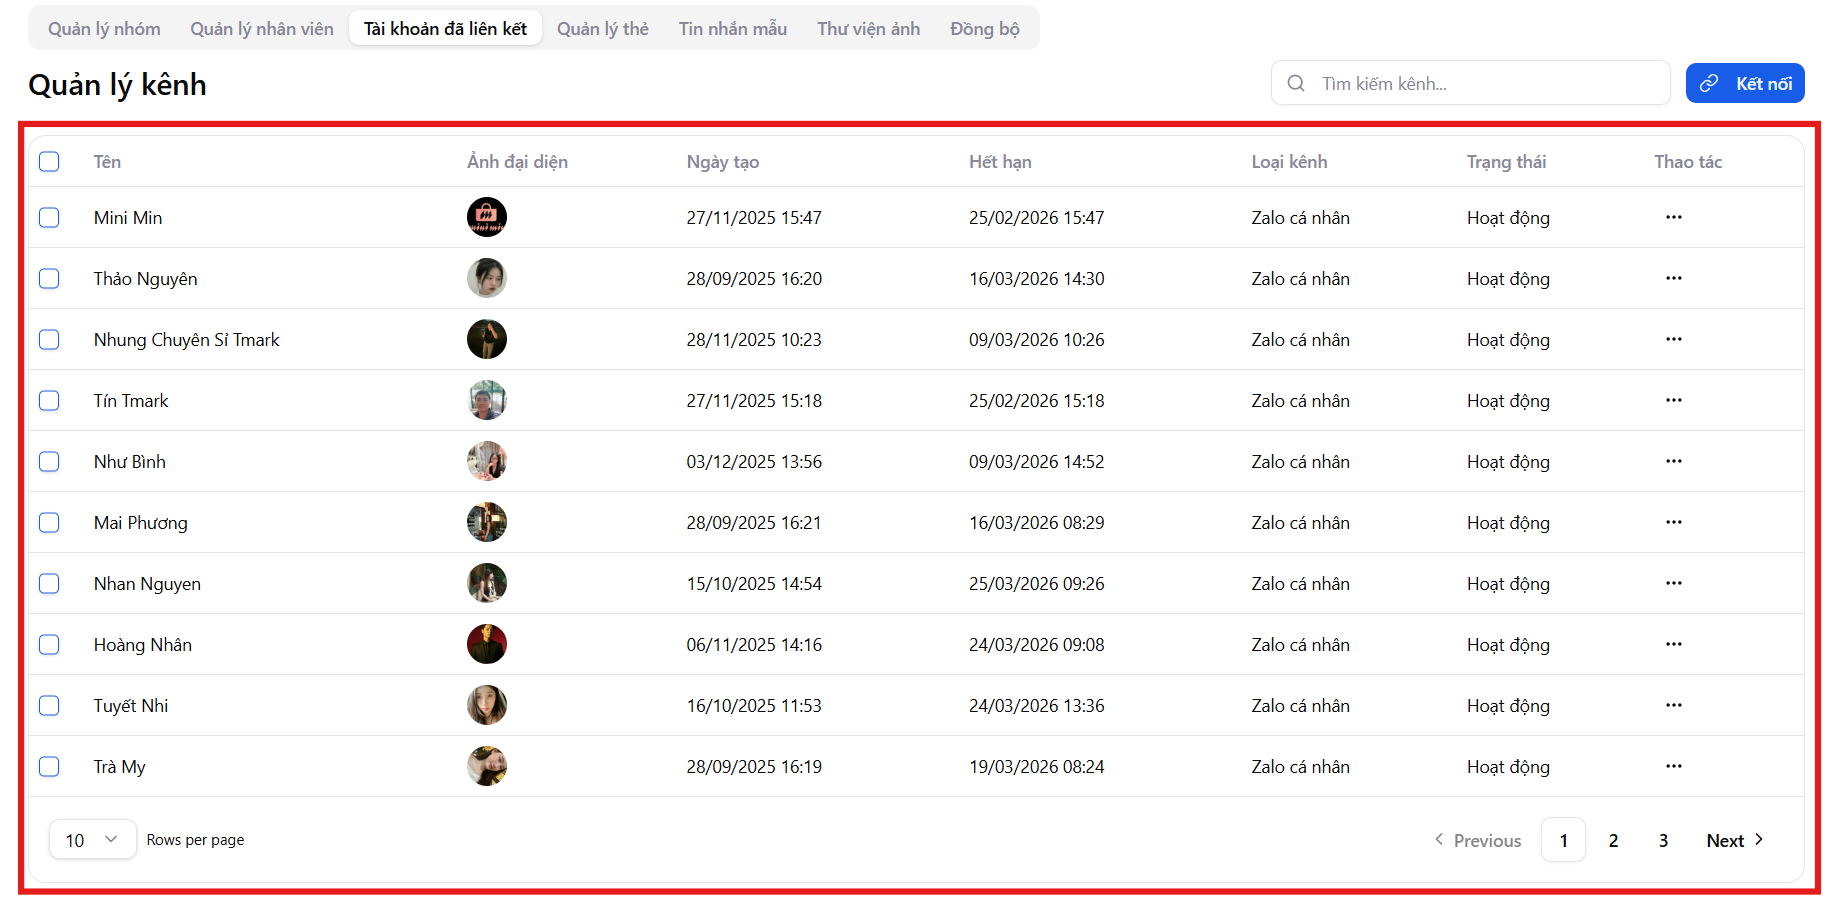Open actions menu for Tín Tmark row
The width and height of the screenshot is (1827, 900).
[x=1673, y=400]
